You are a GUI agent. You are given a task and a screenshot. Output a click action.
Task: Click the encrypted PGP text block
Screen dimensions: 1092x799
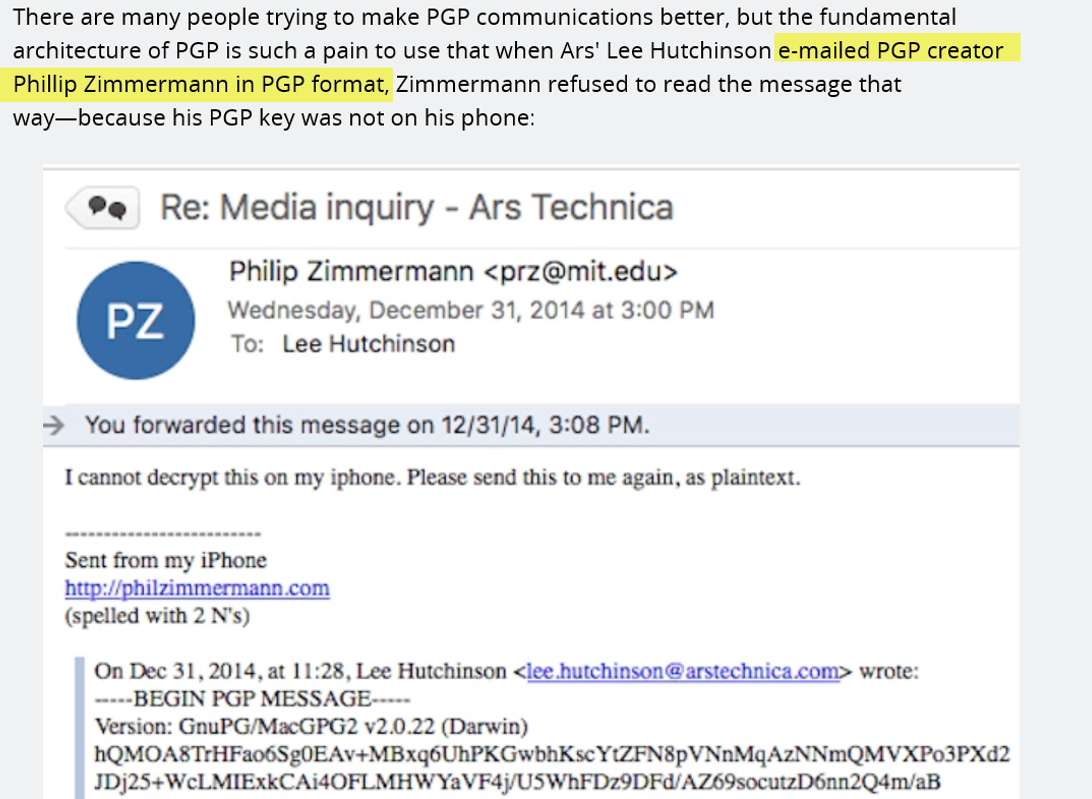[x=552, y=768]
